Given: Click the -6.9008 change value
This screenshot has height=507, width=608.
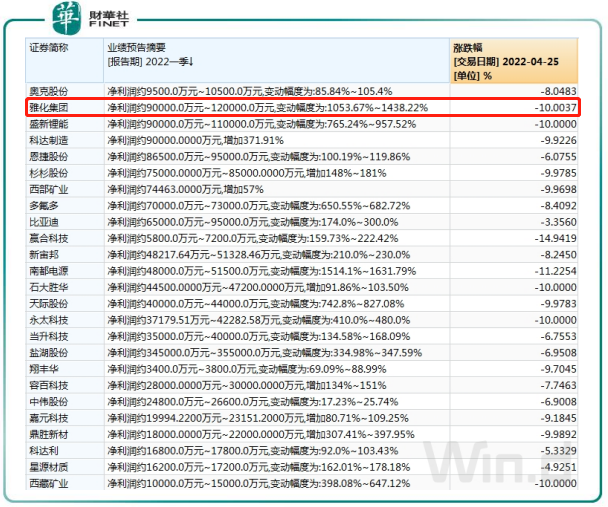Looking at the screenshot, I should (x=558, y=402).
